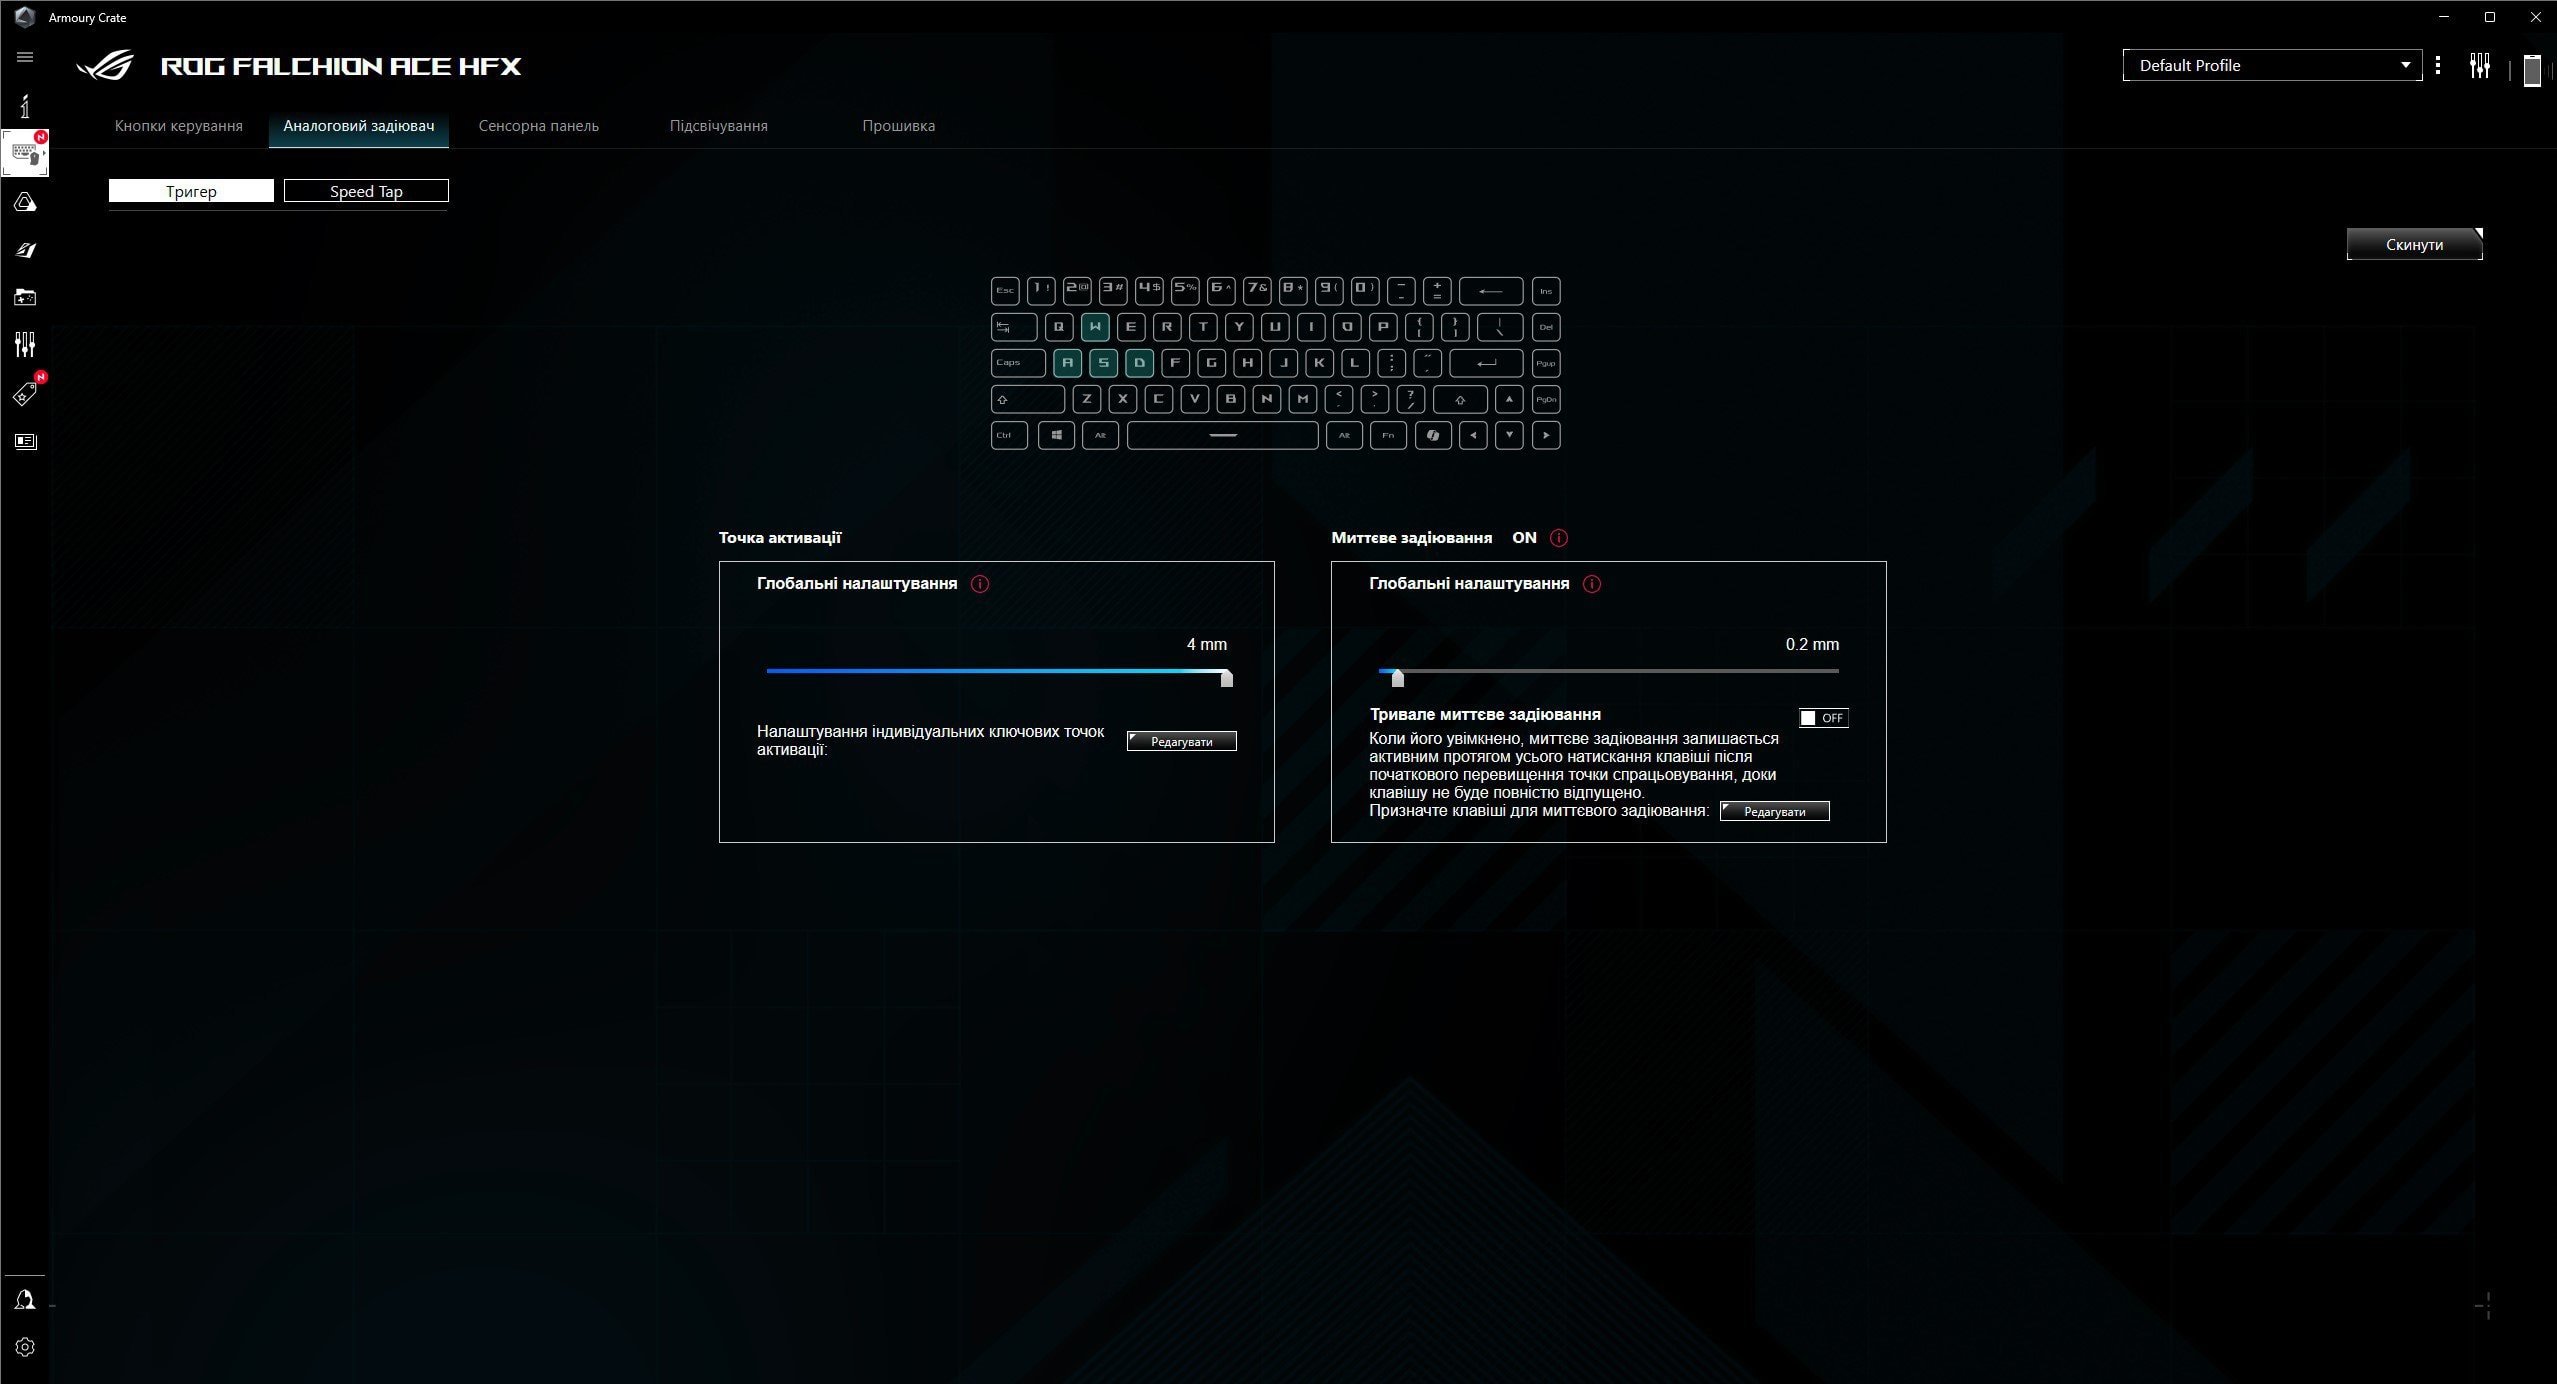Select the left Shift key on keyboard map

(x=1028, y=399)
